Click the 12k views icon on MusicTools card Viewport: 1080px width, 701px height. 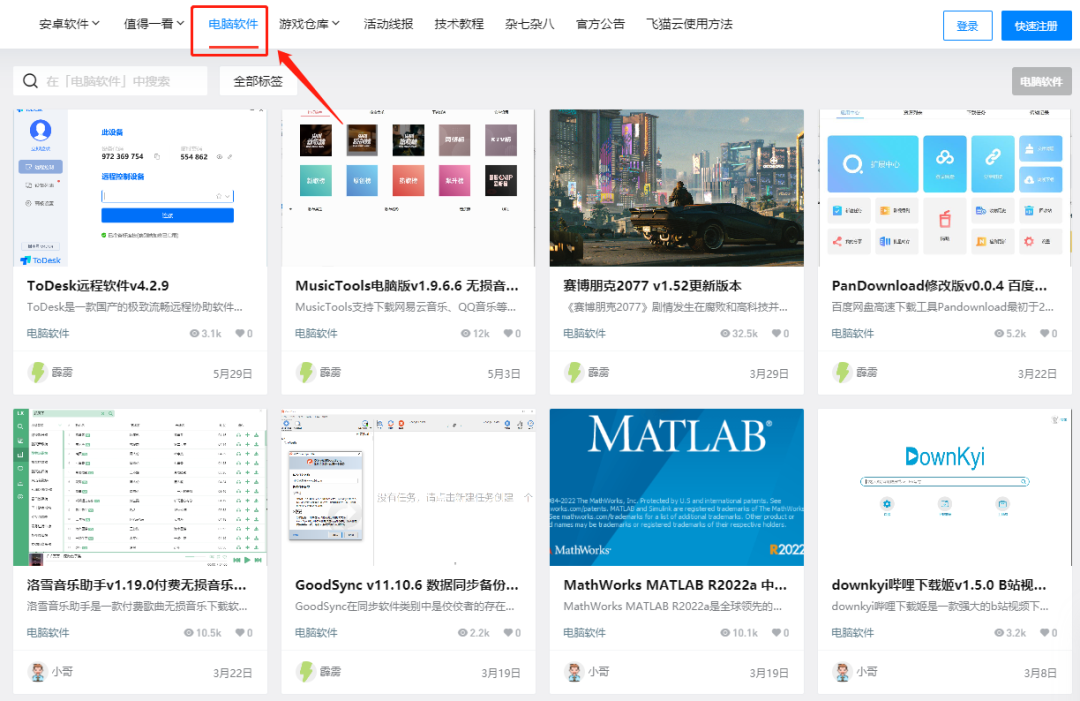coord(466,333)
